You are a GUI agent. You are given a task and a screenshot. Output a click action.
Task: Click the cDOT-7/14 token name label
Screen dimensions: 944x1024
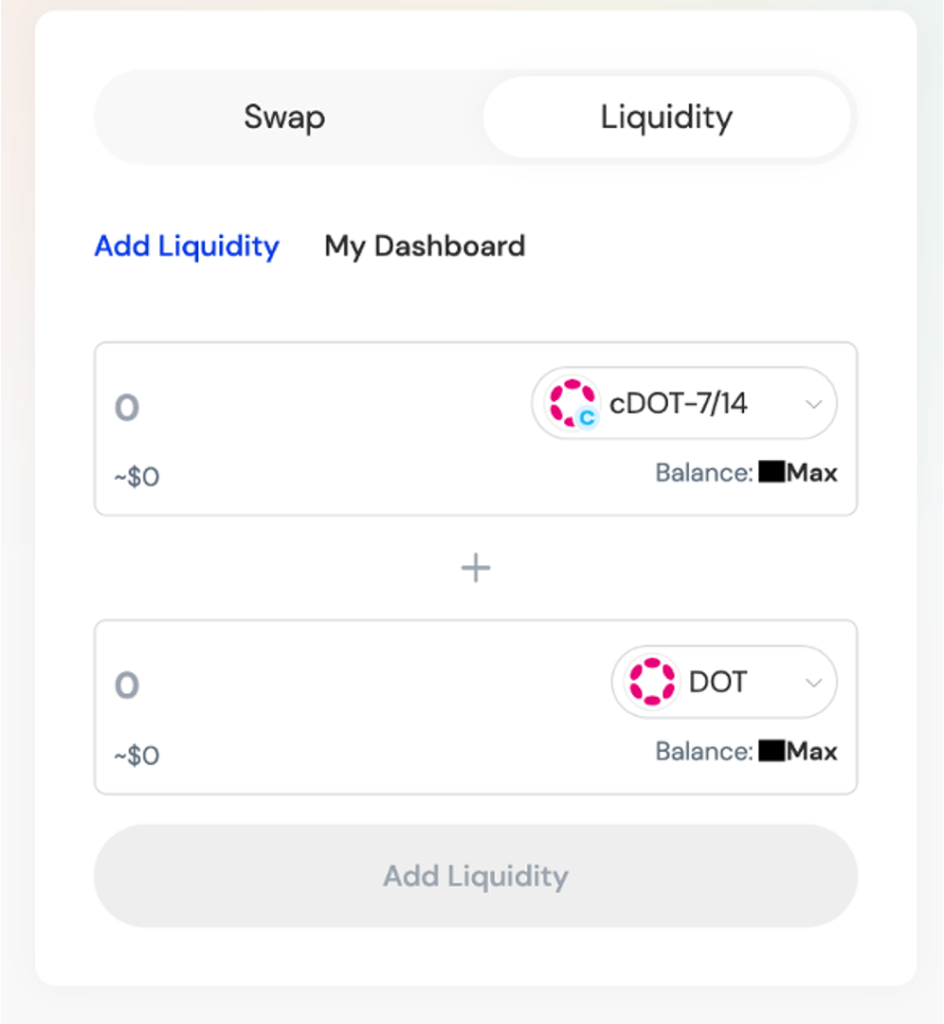(678, 404)
